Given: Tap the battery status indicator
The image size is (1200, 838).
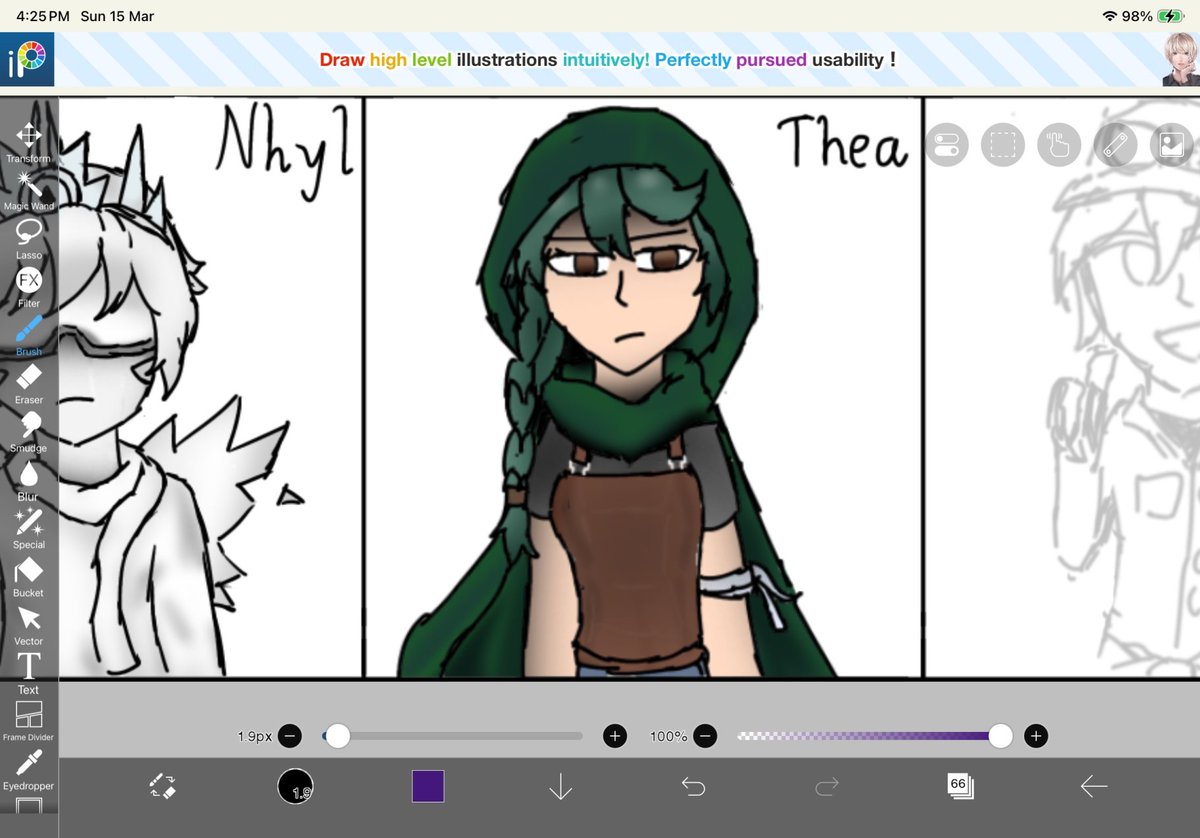Looking at the screenshot, I should (1170, 16).
